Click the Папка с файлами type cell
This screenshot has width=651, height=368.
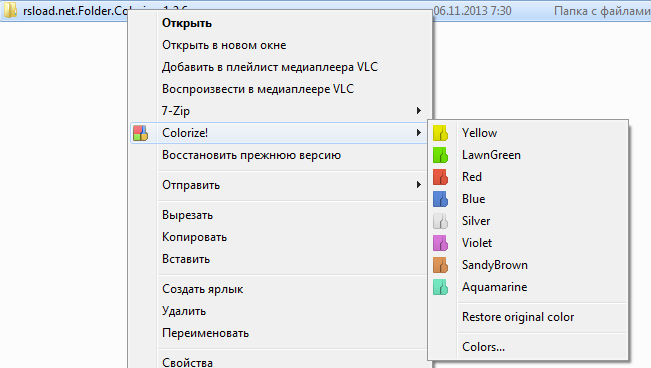point(602,10)
